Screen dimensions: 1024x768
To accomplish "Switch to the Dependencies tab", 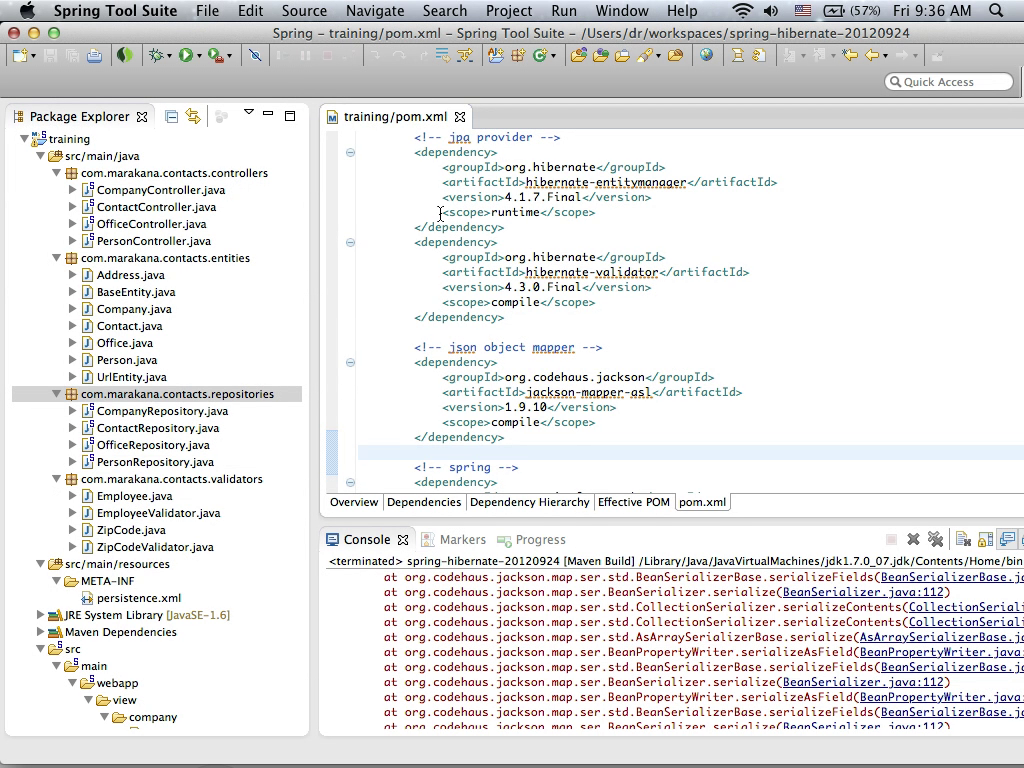I will pyautogui.click(x=424, y=502).
